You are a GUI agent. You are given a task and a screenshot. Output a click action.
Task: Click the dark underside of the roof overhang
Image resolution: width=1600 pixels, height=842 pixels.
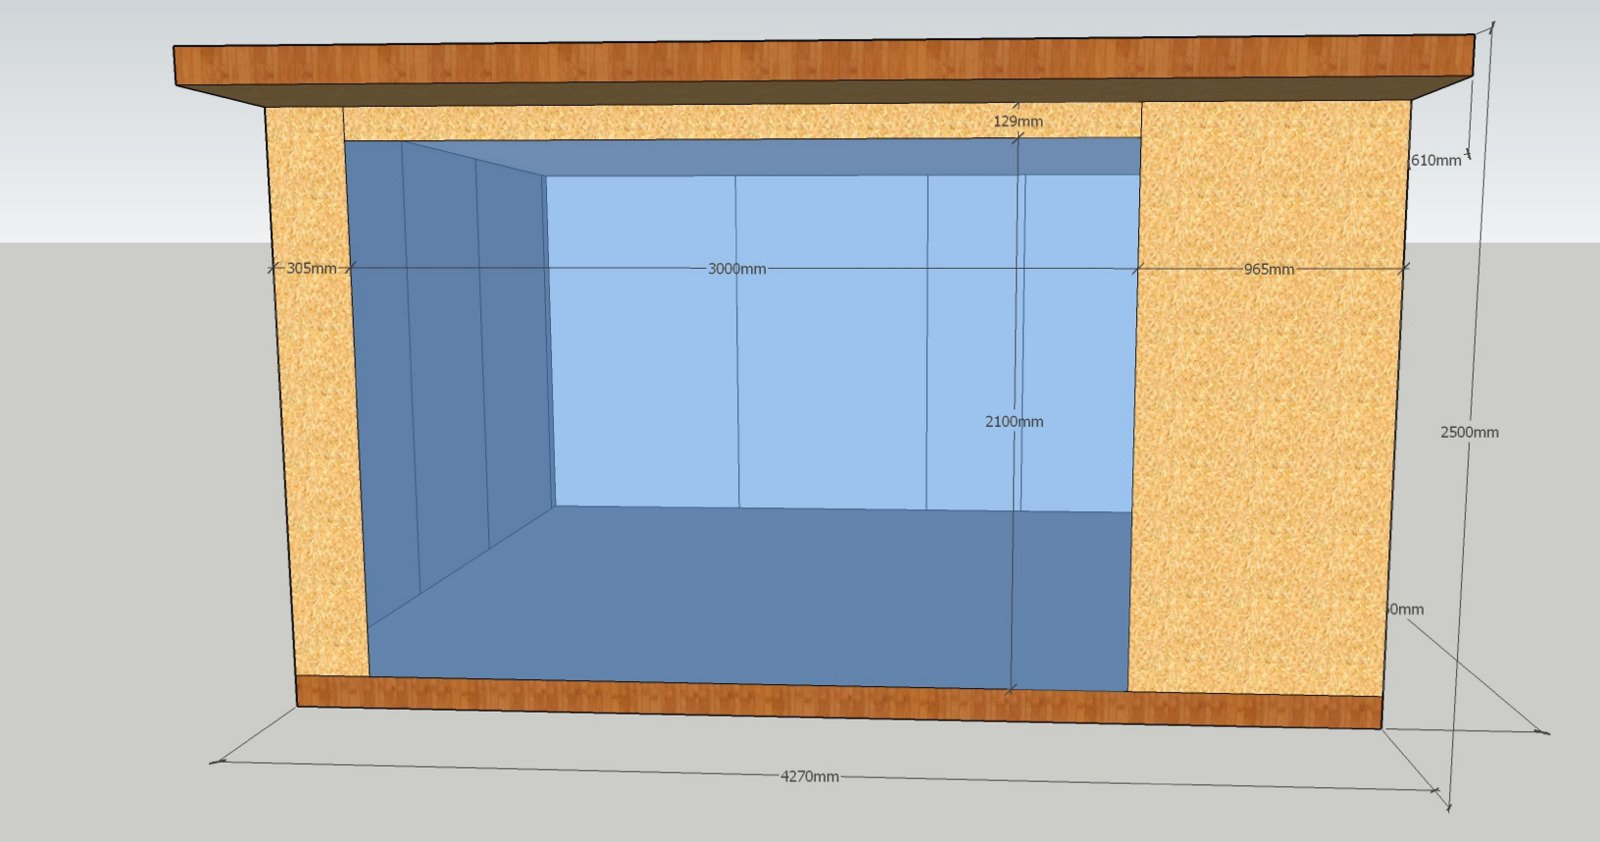[800, 93]
